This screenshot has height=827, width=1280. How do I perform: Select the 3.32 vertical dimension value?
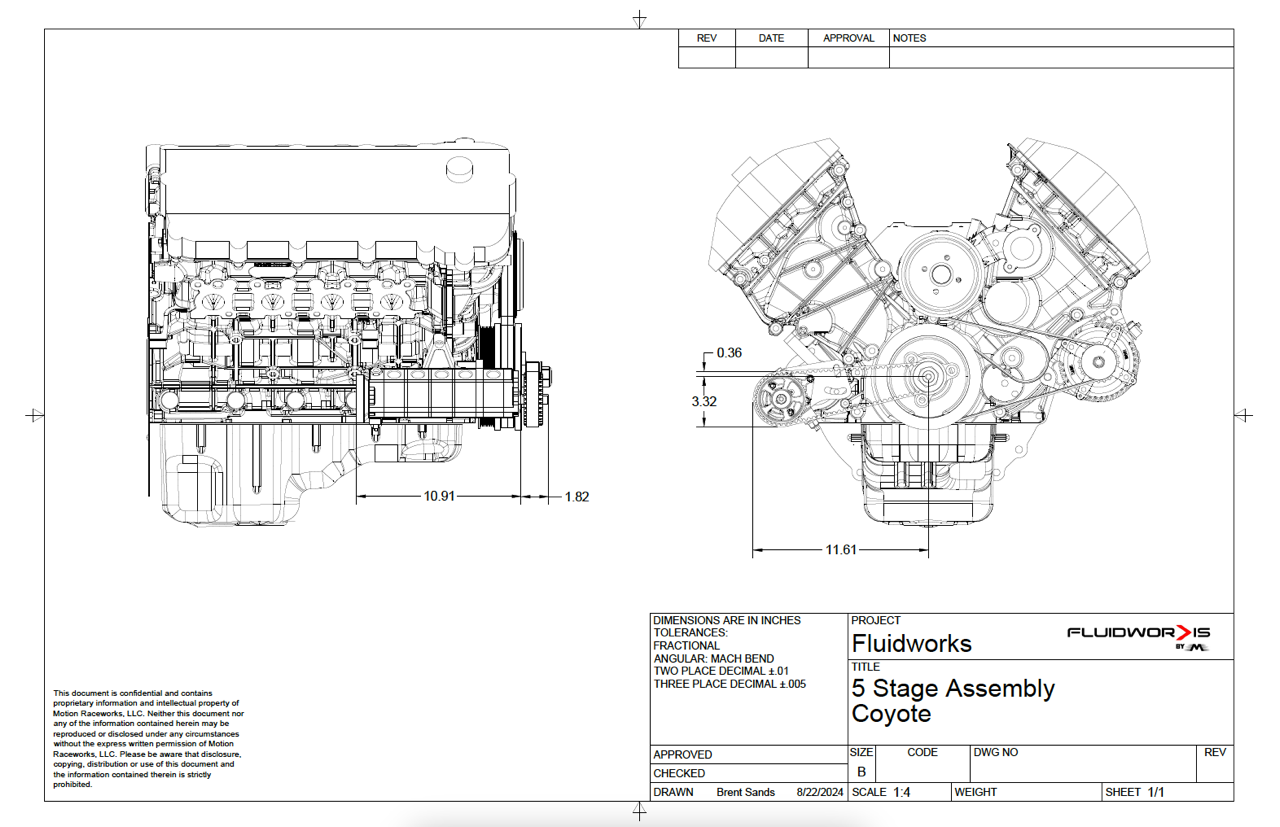(704, 401)
